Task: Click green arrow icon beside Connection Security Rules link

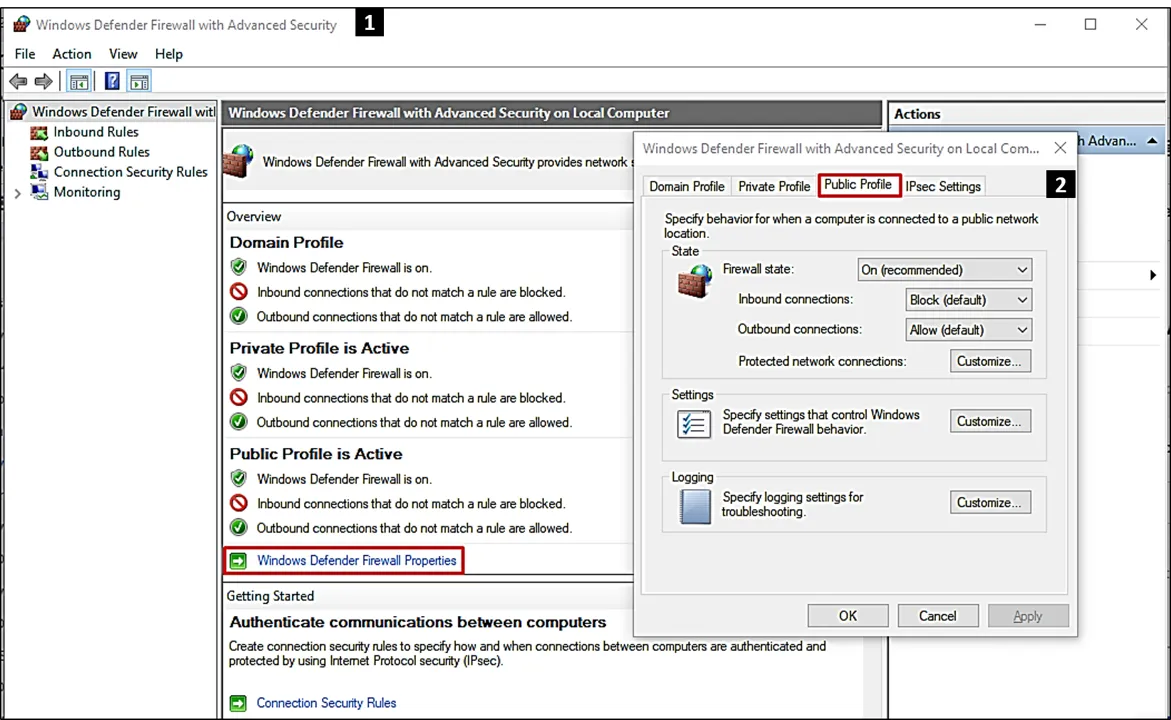Action: tap(238, 703)
